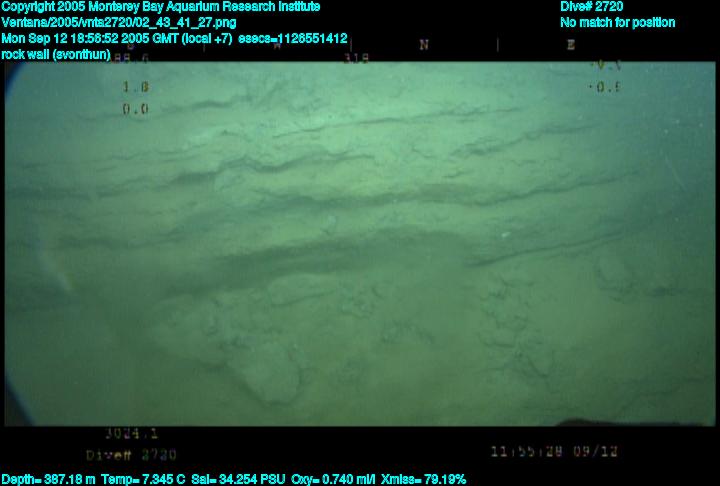Click the '318' heading readout
Viewport: 720px width, 486px height.
356,59
